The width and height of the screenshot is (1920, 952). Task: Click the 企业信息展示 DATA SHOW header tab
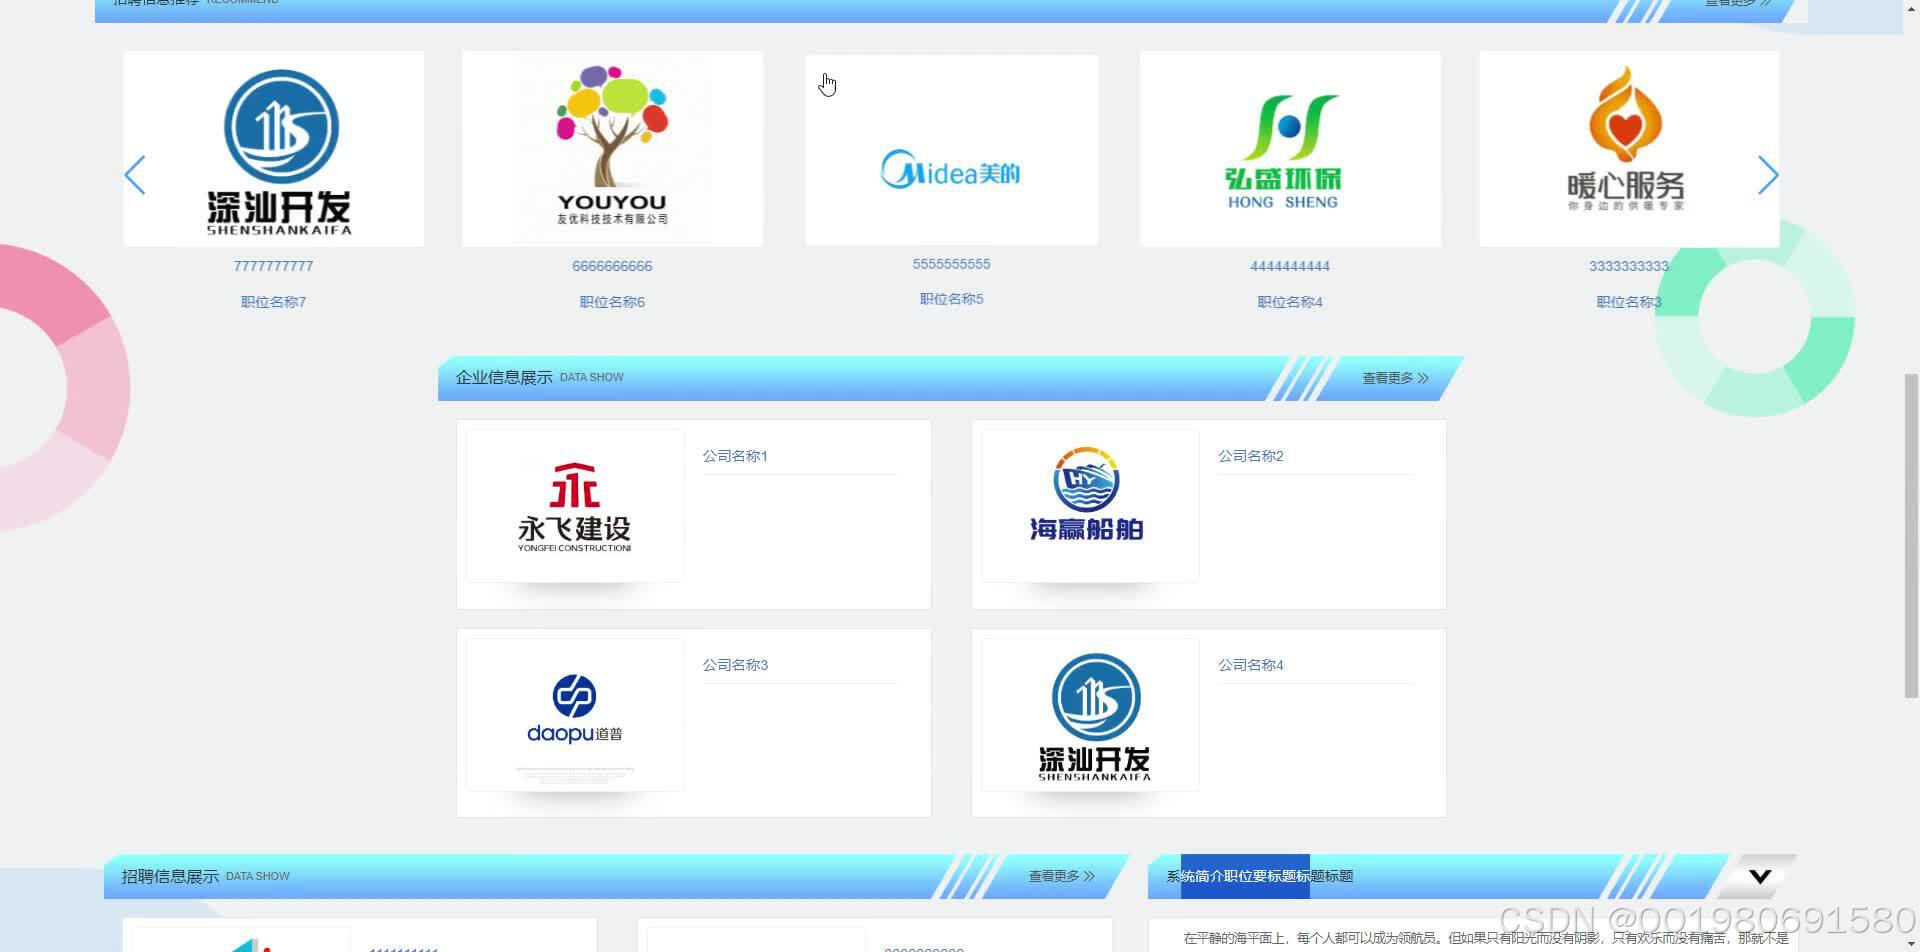click(539, 377)
